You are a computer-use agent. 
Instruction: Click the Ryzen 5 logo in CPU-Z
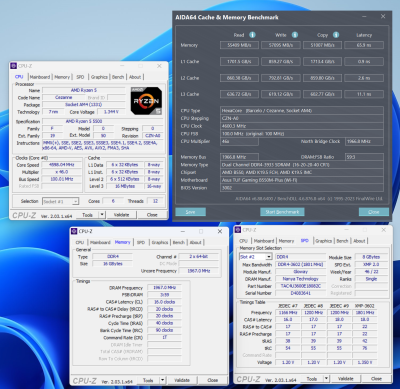tap(146, 101)
